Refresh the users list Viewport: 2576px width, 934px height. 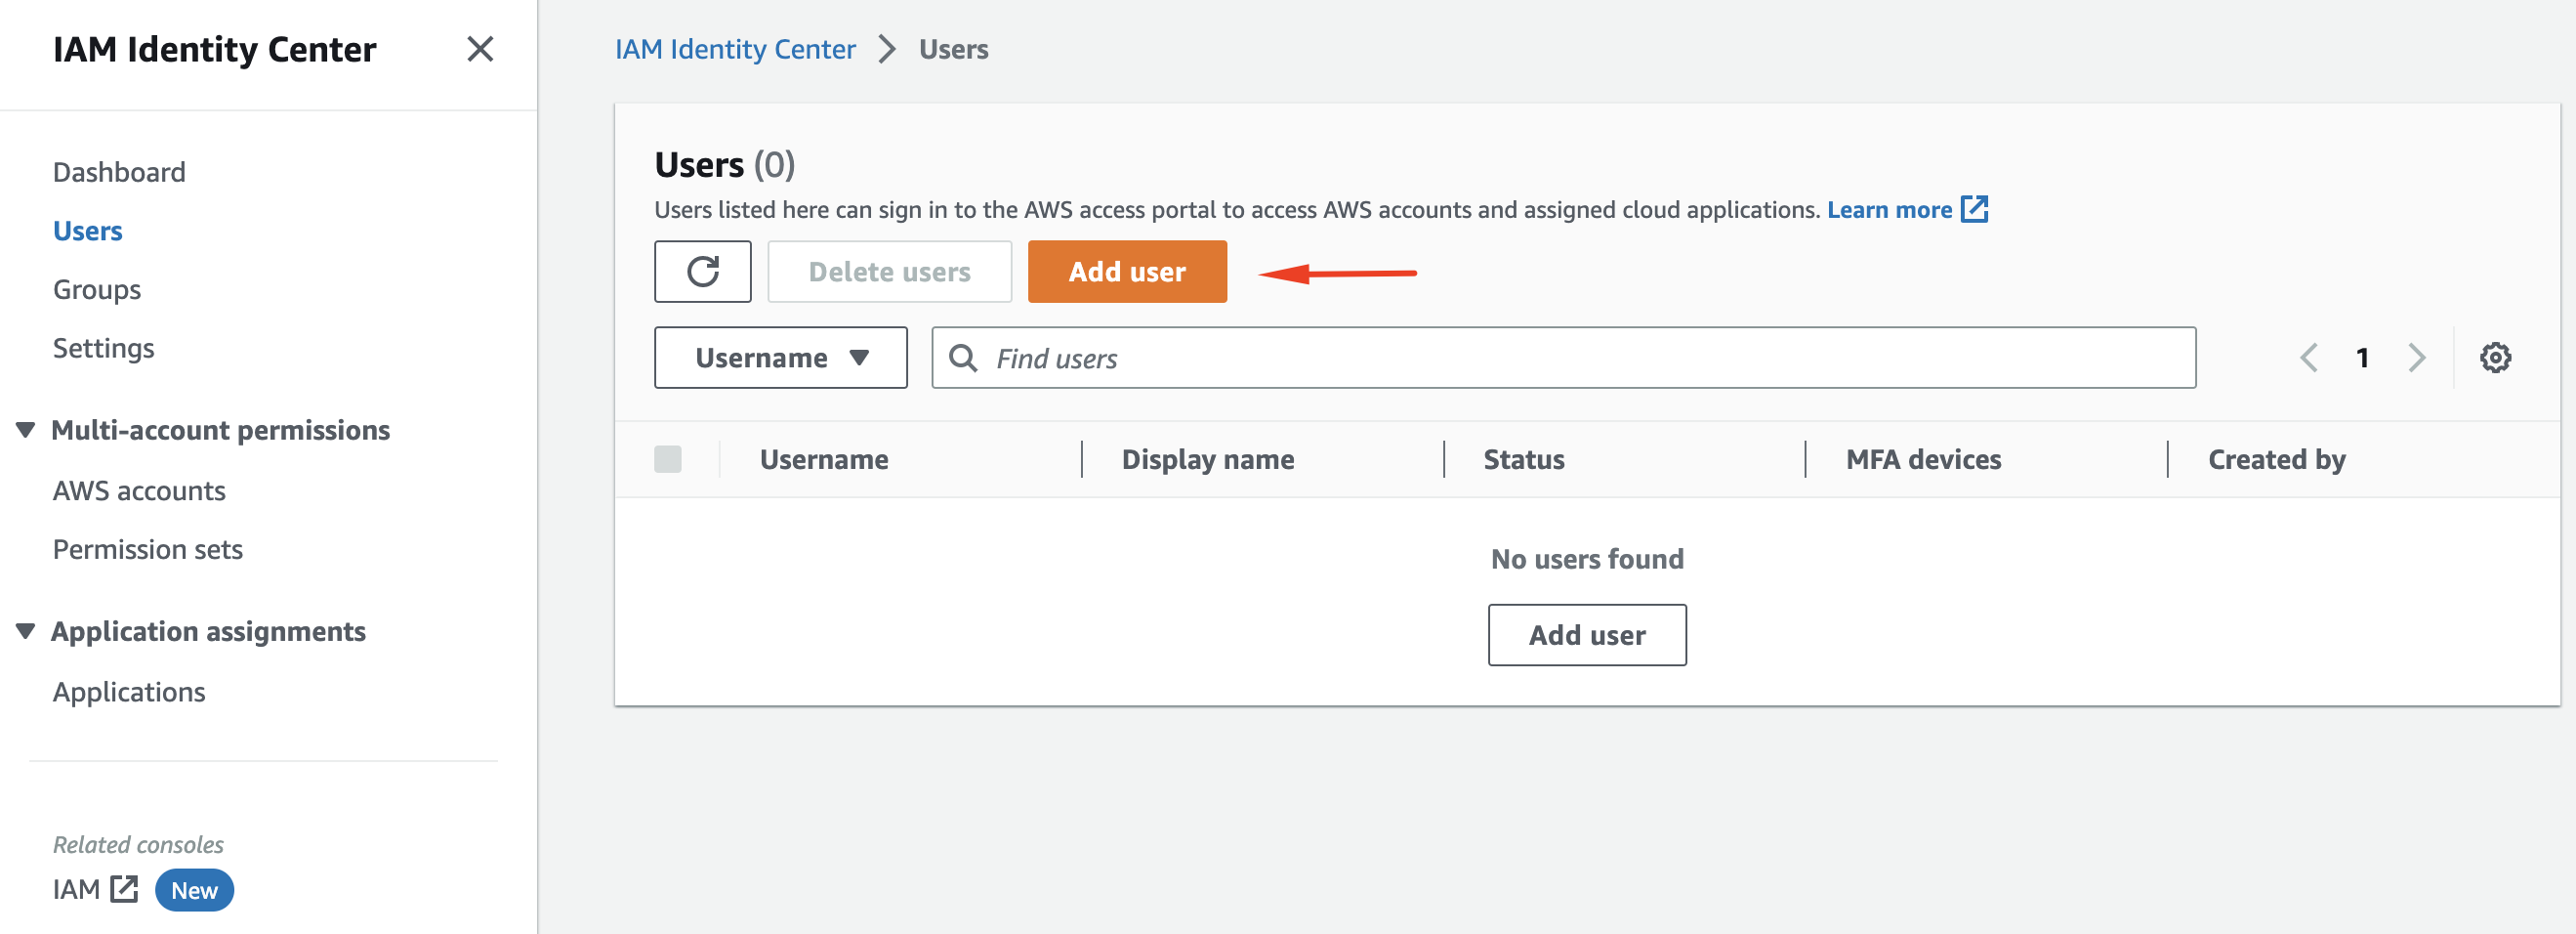pyautogui.click(x=702, y=271)
